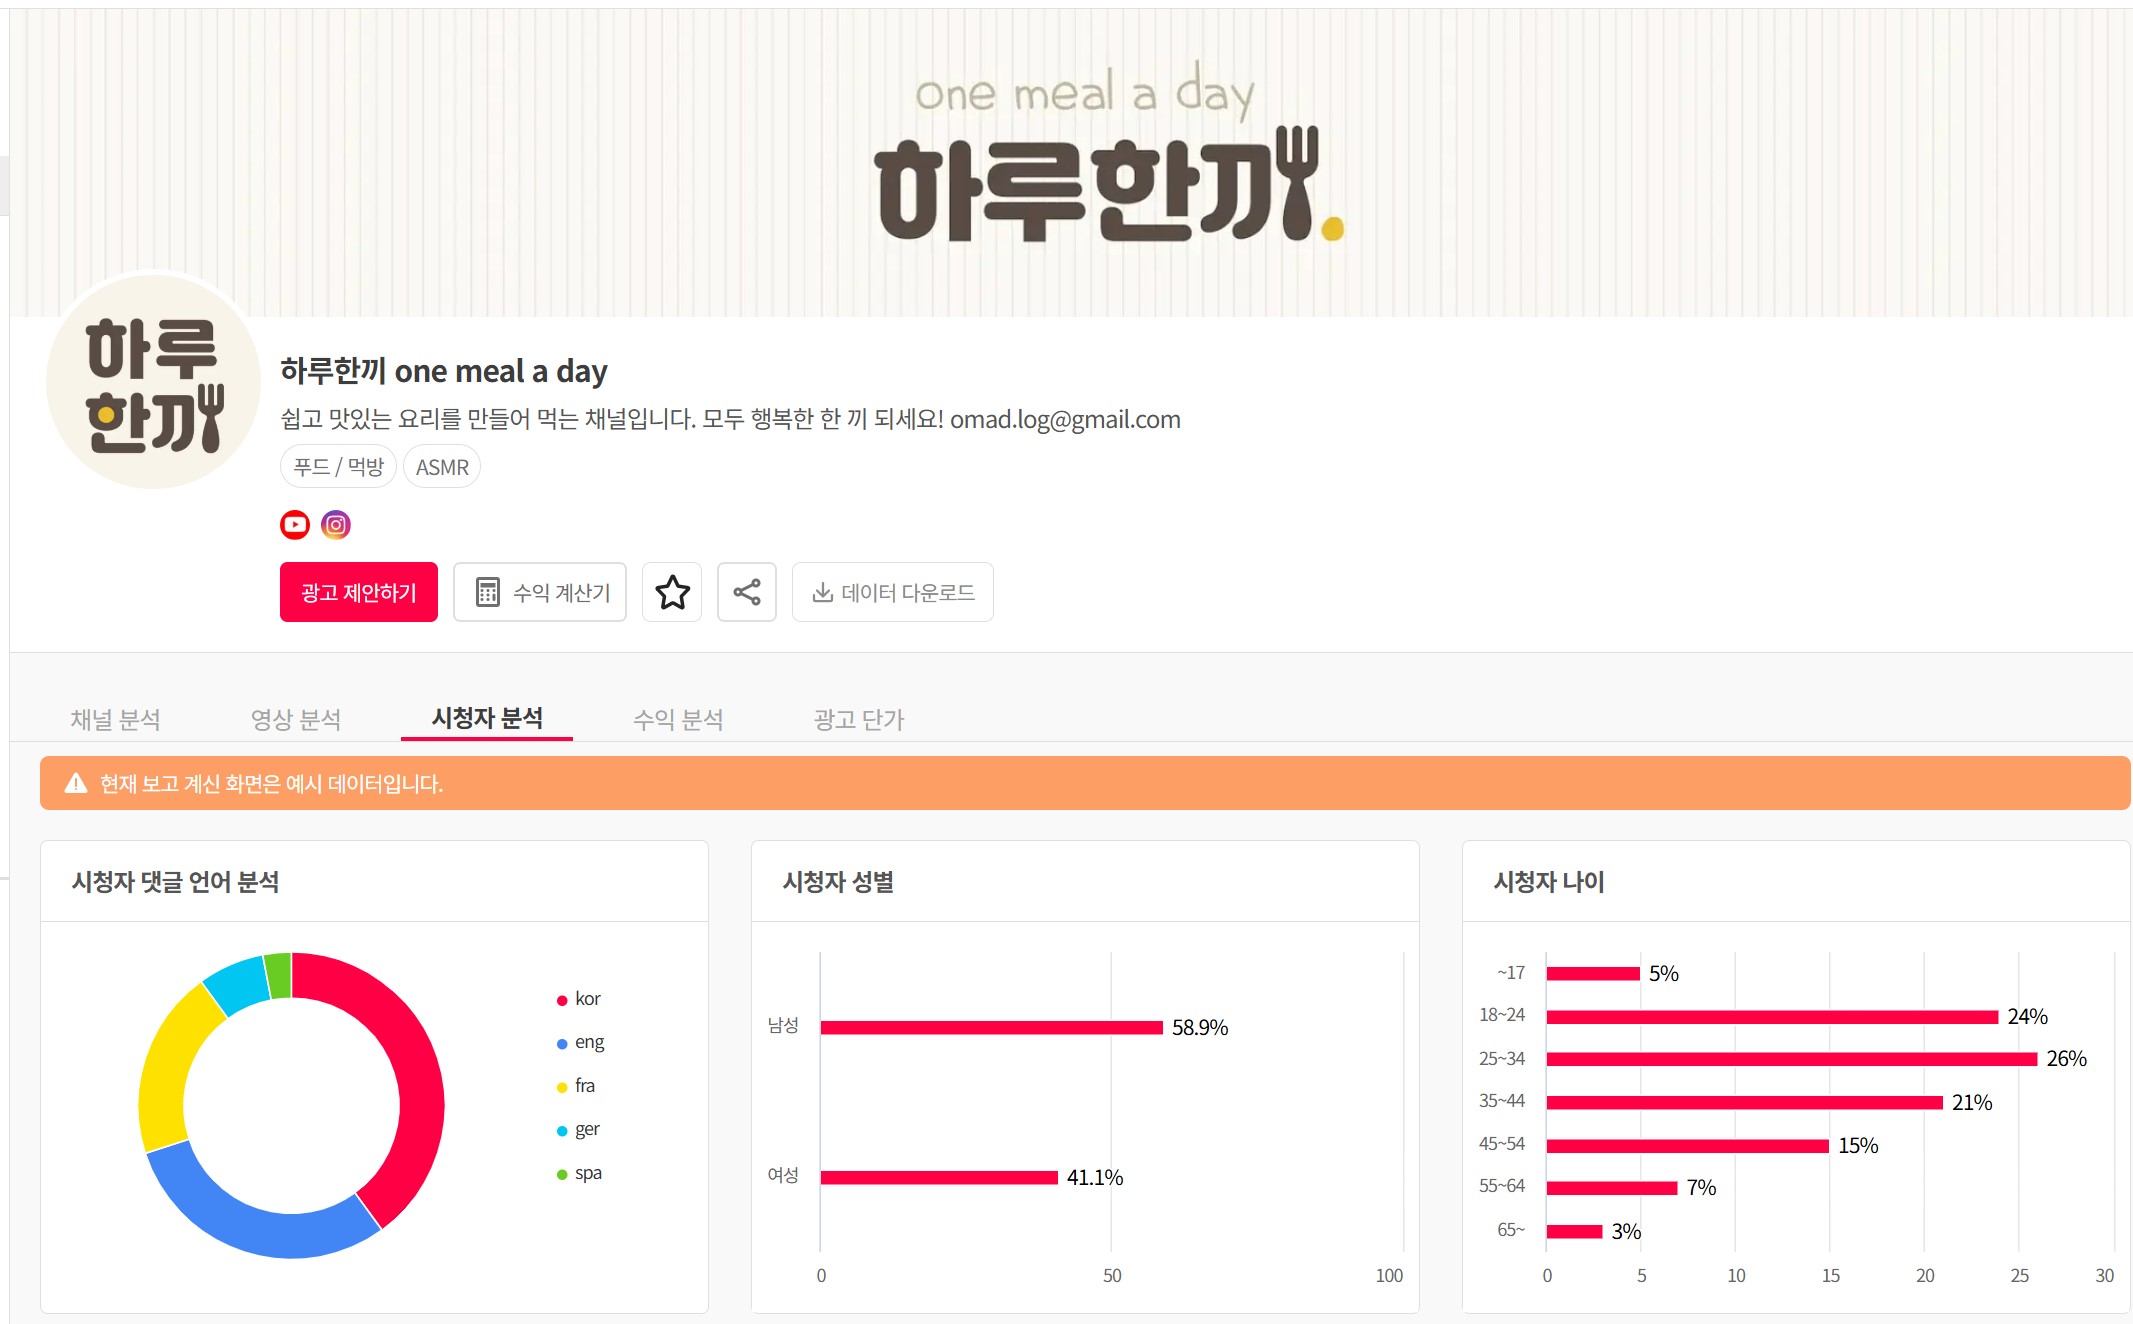Open the channel's YouTube link icon
The image size is (2133, 1324).
click(295, 524)
